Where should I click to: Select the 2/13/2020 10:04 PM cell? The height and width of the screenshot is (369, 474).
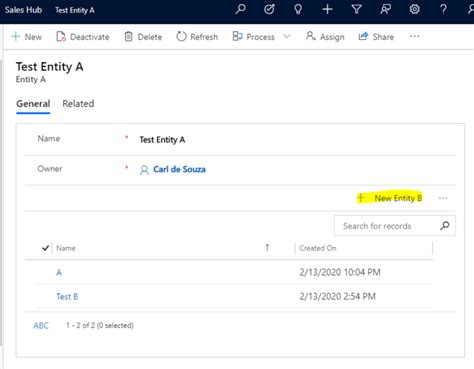pyautogui.click(x=340, y=272)
